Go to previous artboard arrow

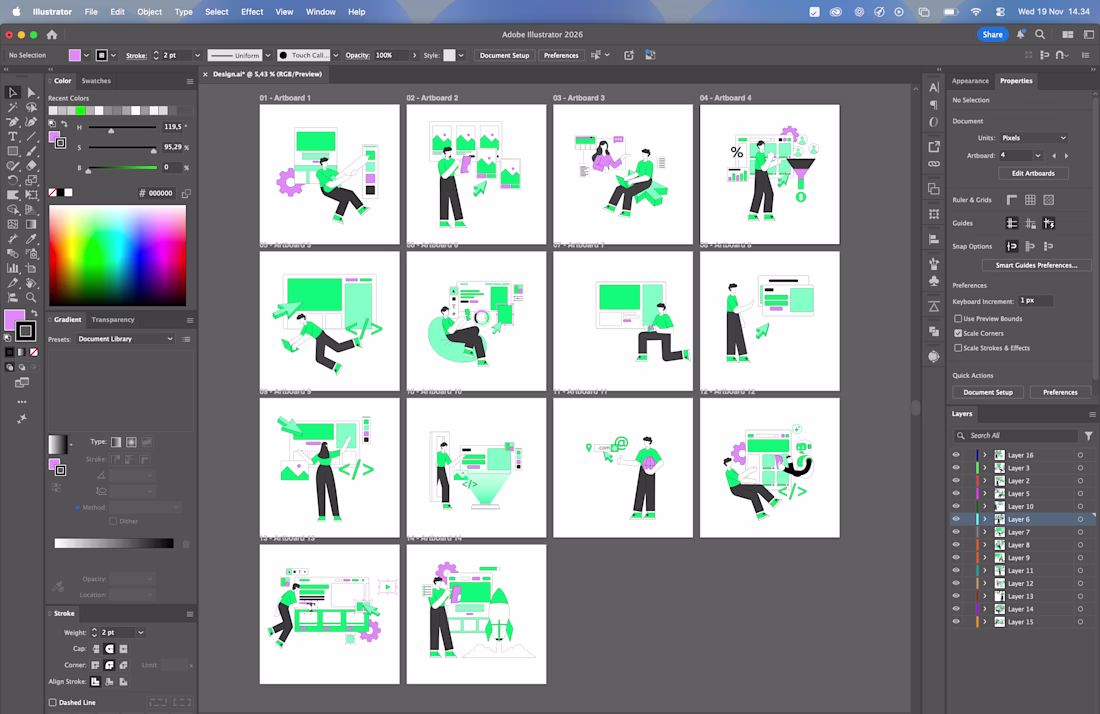click(1054, 156)
